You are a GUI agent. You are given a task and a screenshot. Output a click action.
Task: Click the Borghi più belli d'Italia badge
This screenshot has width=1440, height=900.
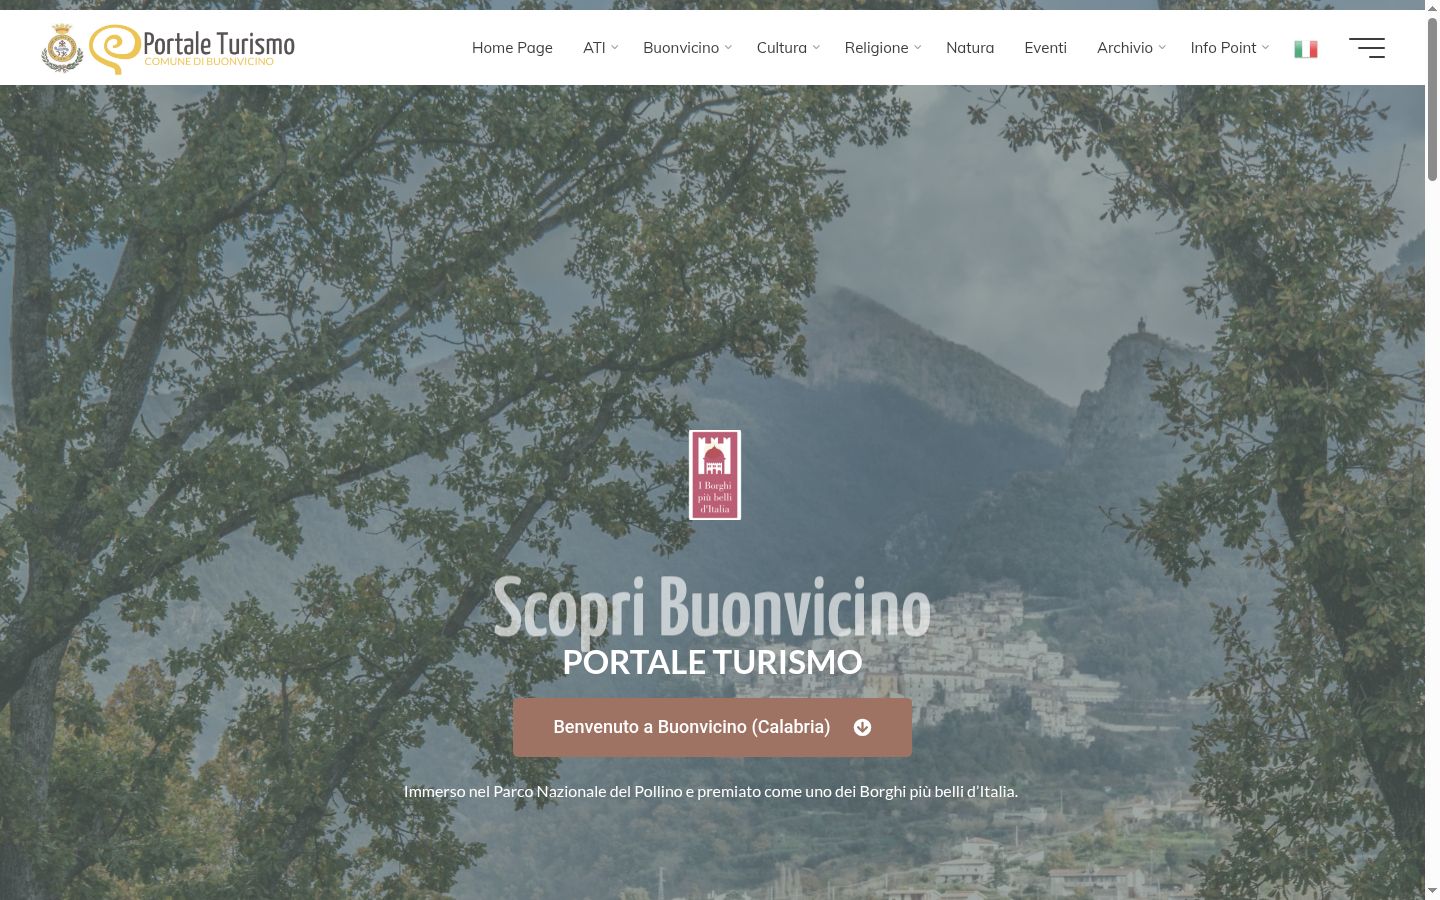click(x=715, y=475)
